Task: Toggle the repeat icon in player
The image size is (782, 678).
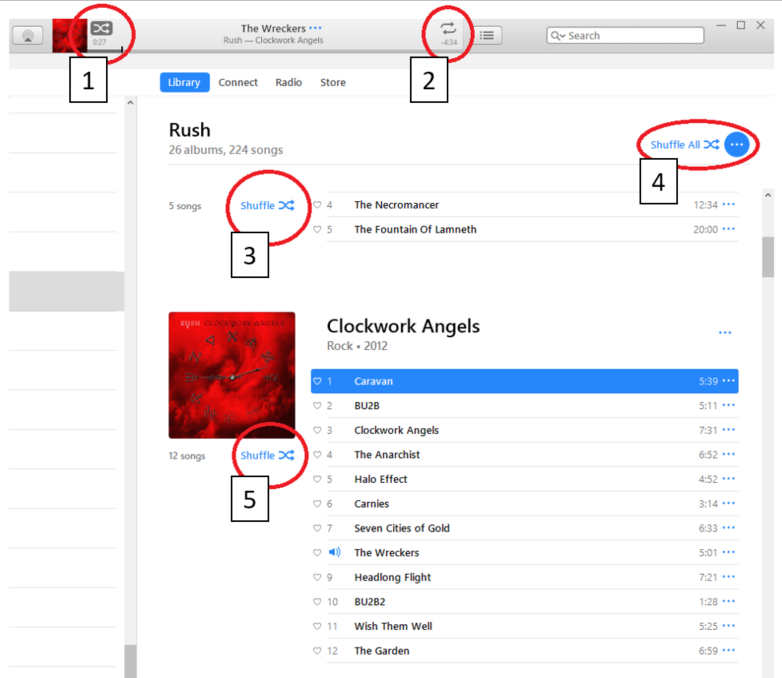Action: pyautogui.click(x=448, y=28)
